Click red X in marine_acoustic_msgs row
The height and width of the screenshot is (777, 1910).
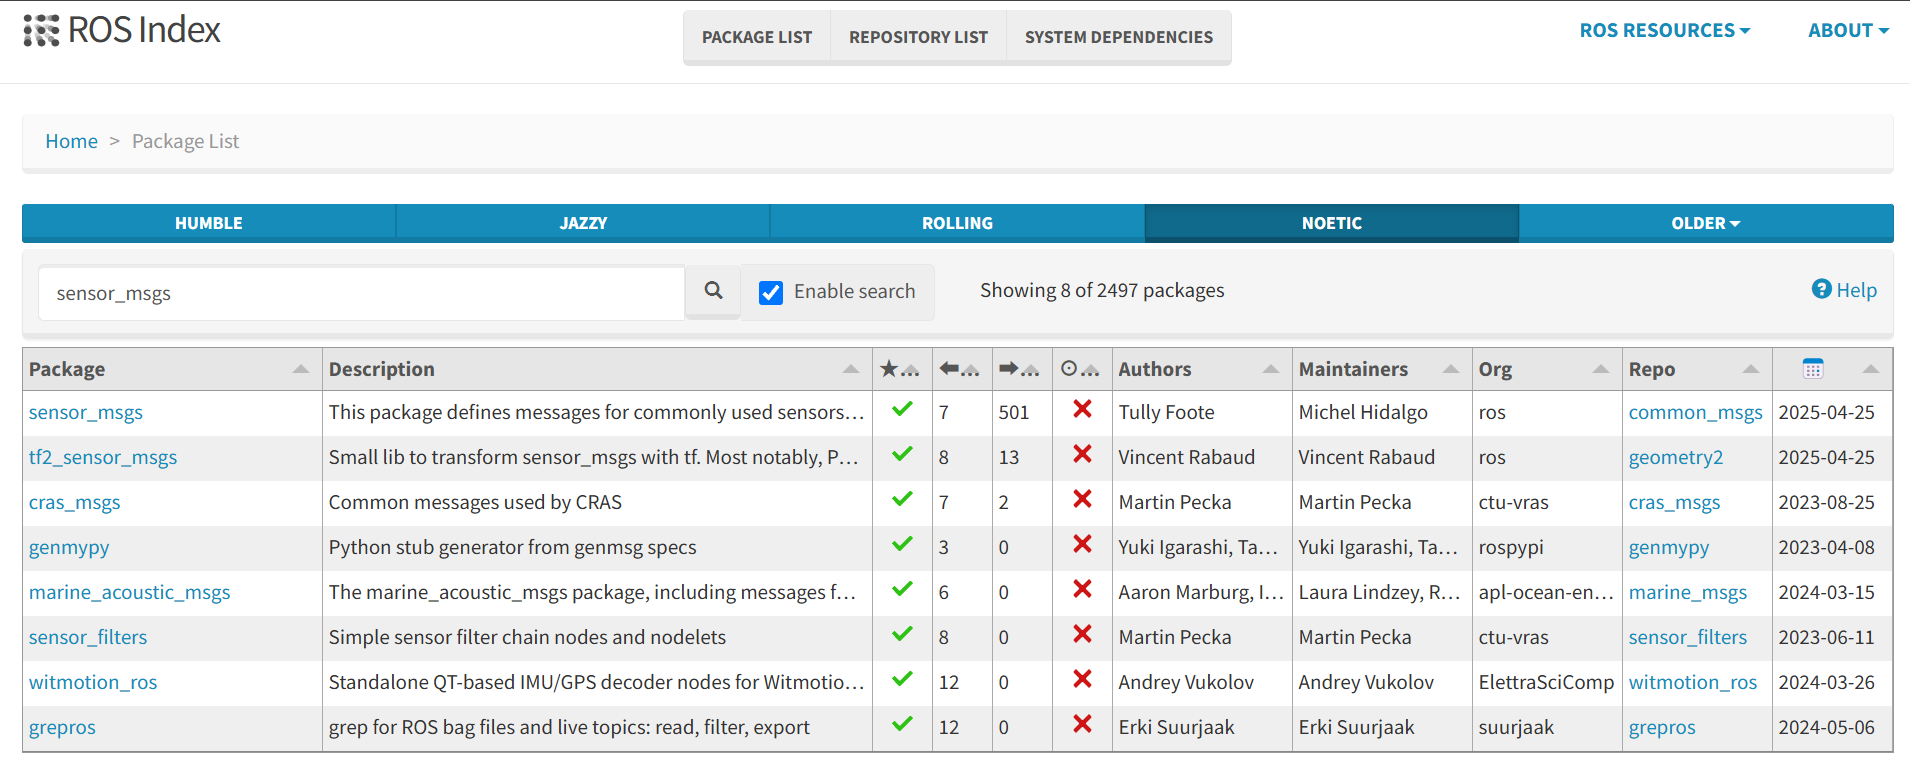coord(1082,589)
